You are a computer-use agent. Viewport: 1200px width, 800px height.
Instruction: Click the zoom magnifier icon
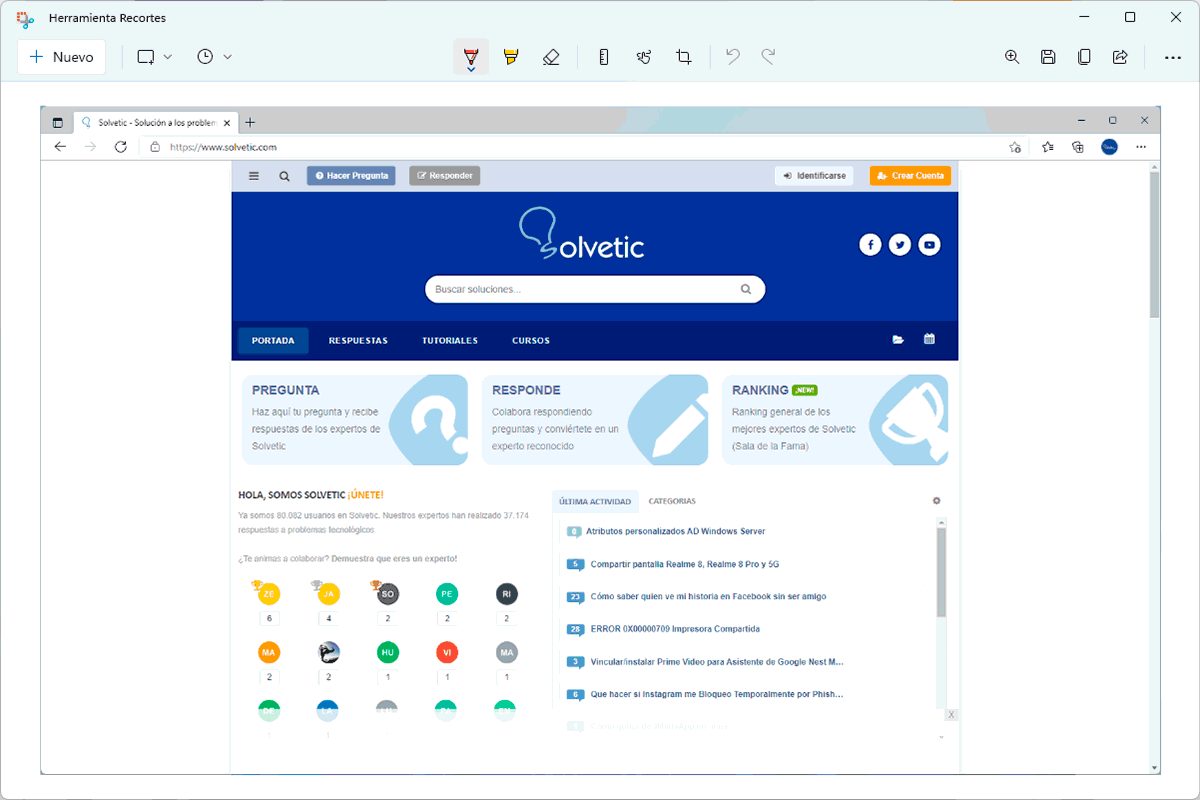point(1012,57)
